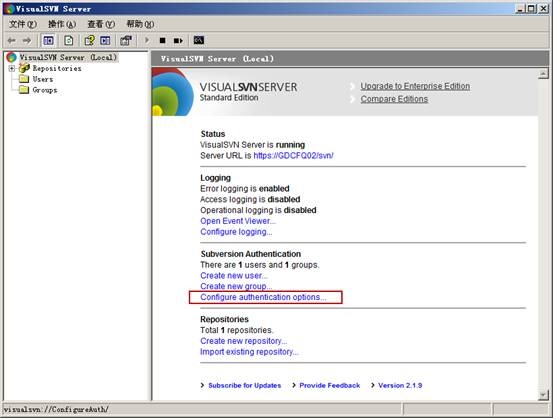Screen dimensions: 553x418
Task: Click 'There are 1 users and 1 groups' text
Action: 260,265
